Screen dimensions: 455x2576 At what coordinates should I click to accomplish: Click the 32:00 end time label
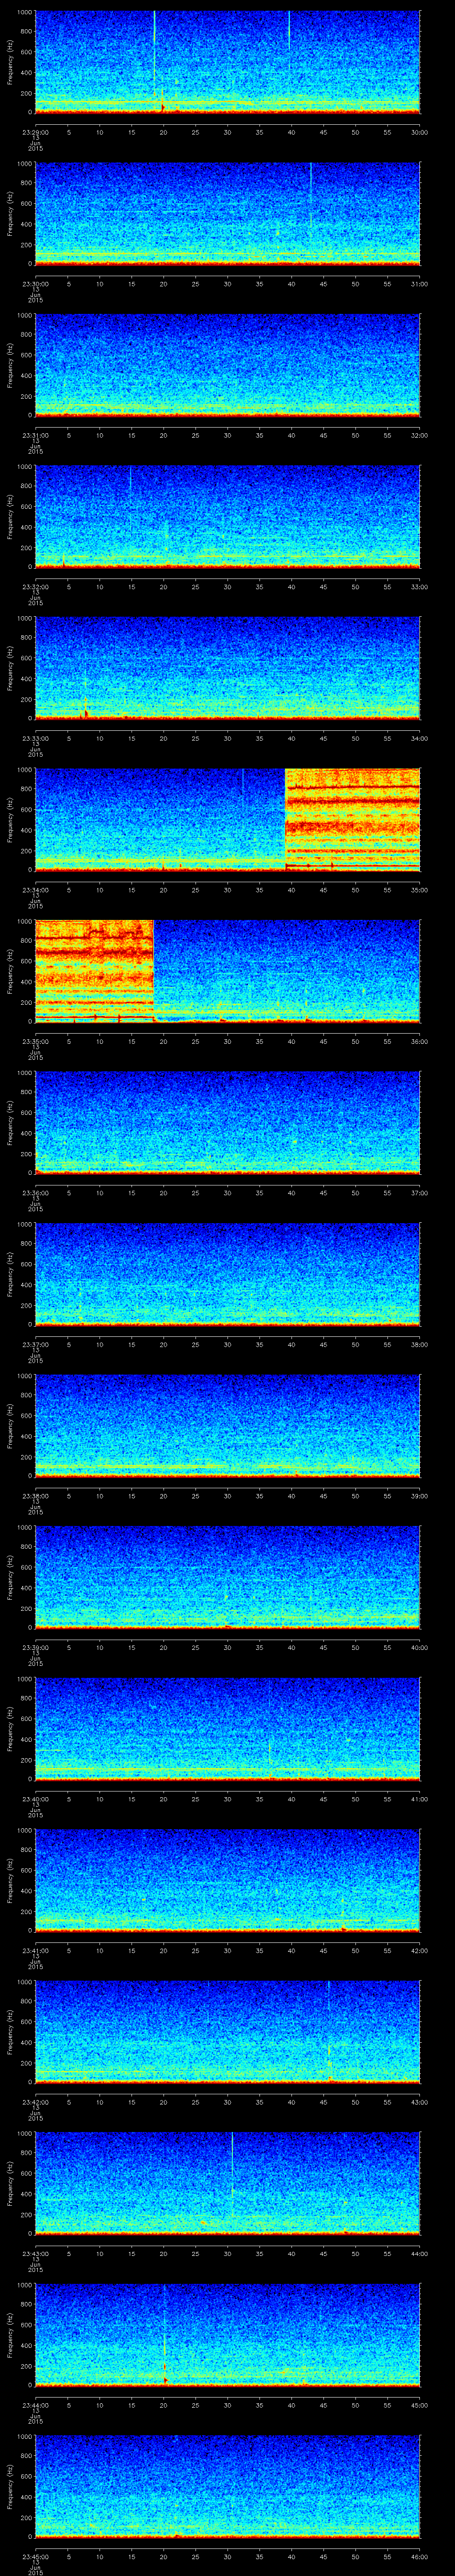(419, 435)
